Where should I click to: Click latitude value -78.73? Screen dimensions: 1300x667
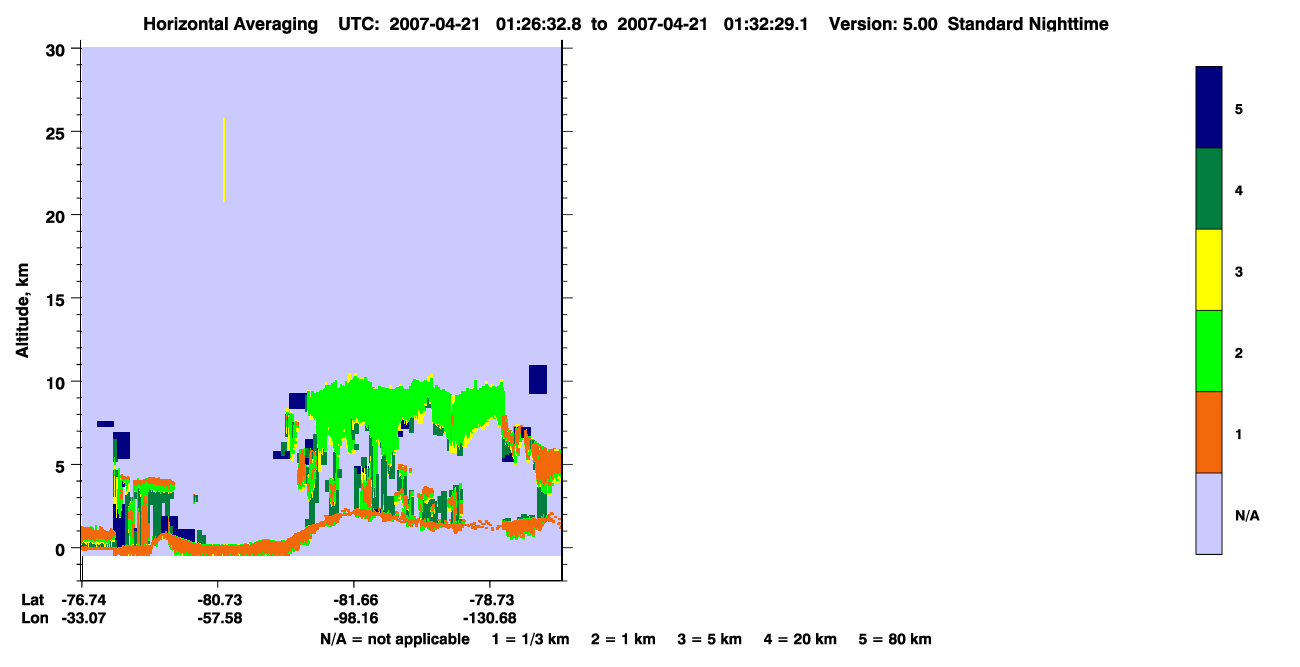491,600
